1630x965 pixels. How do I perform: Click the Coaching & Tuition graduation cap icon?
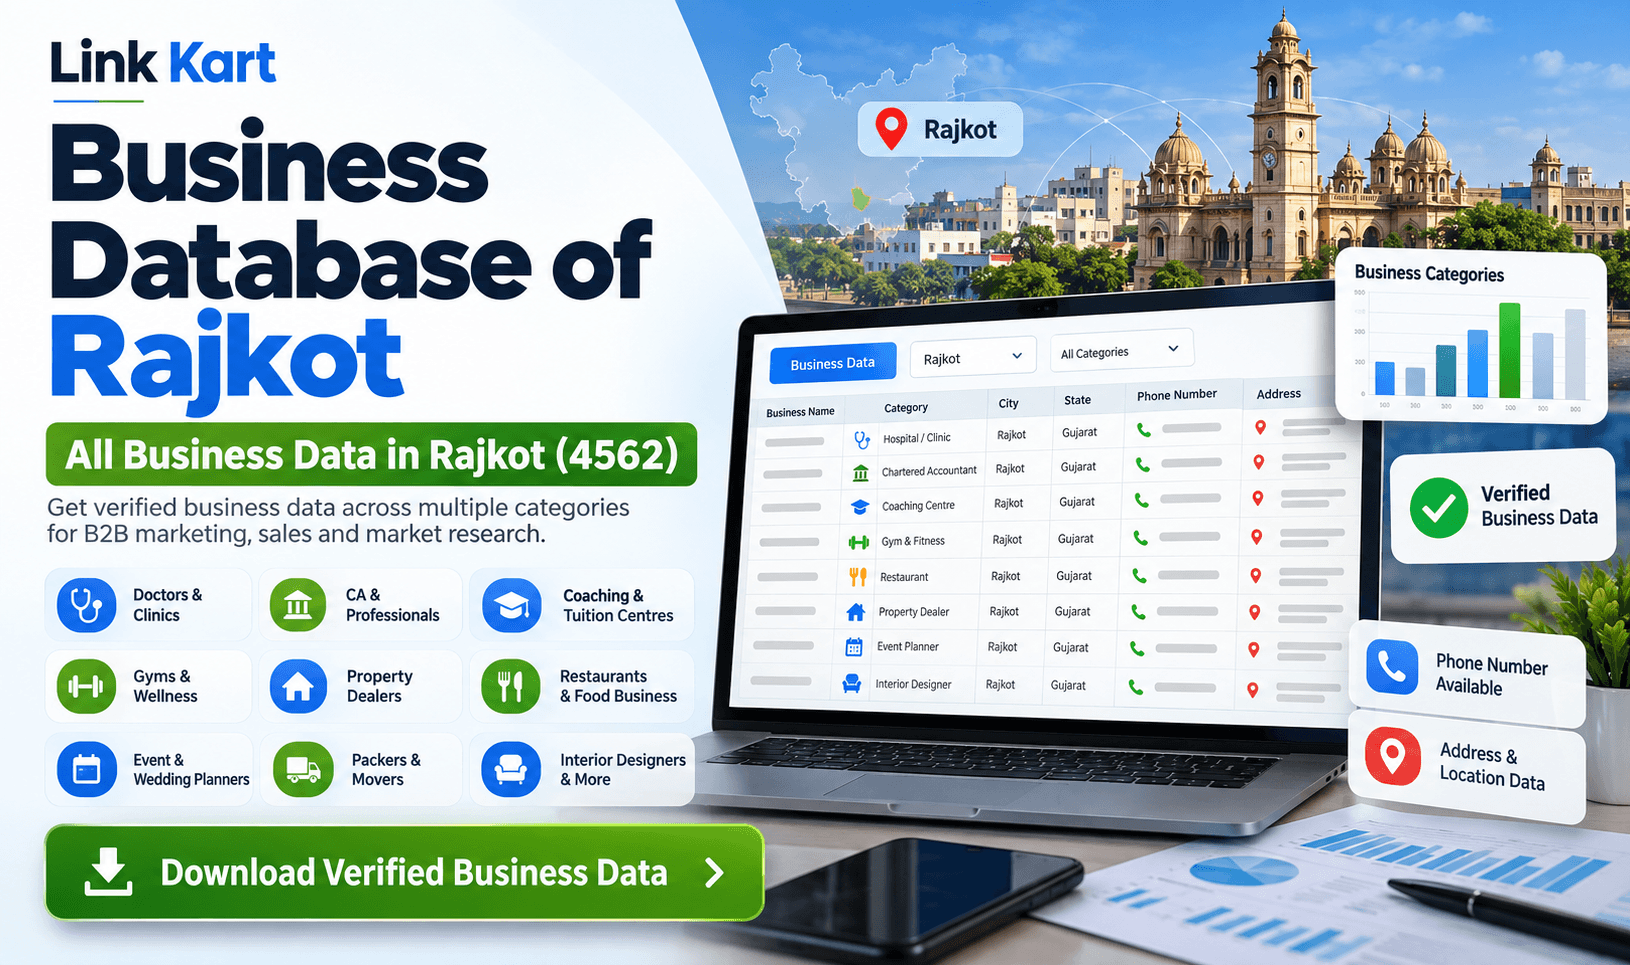click(512, 605)
